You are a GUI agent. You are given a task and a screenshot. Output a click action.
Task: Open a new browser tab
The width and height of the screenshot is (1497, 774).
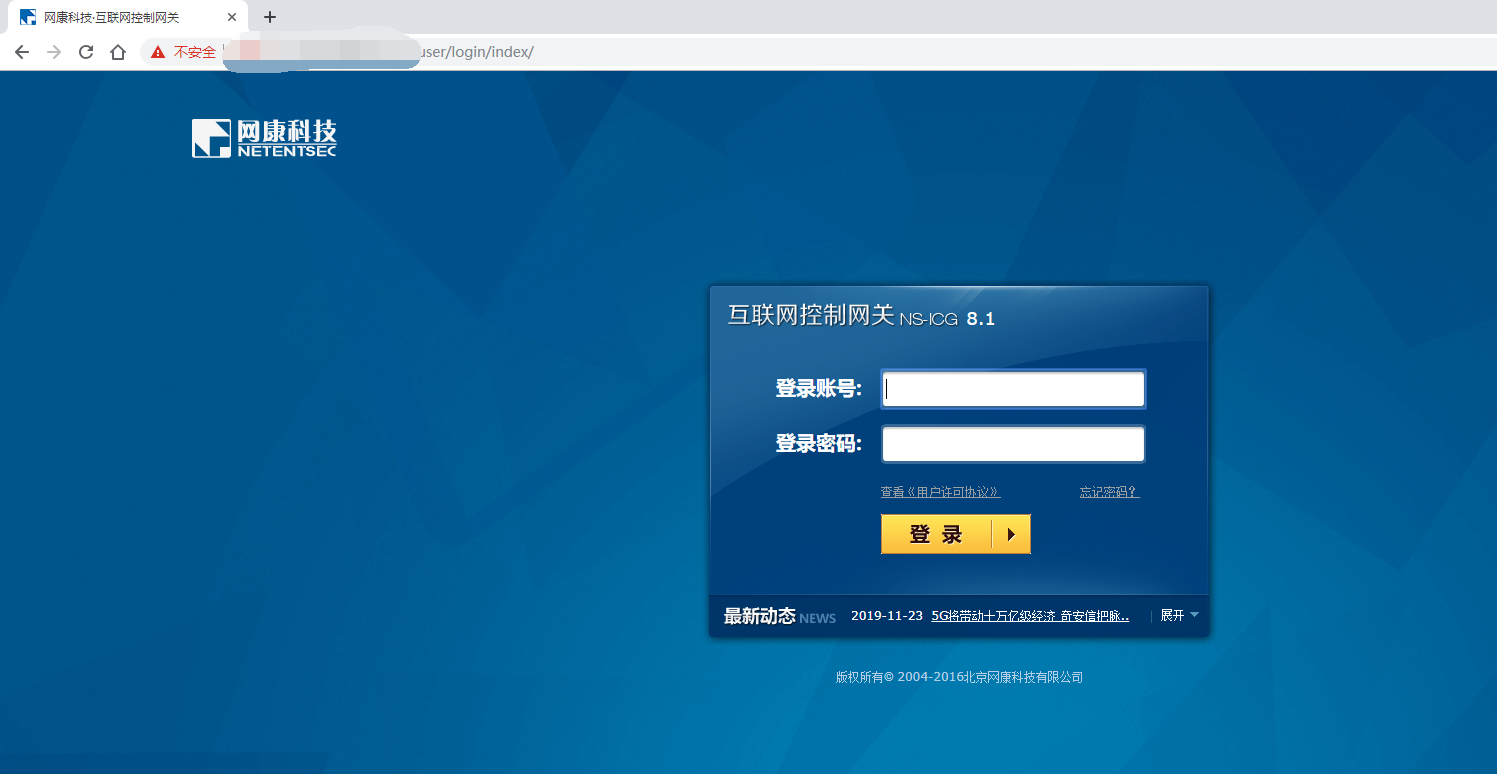point(270,17)
